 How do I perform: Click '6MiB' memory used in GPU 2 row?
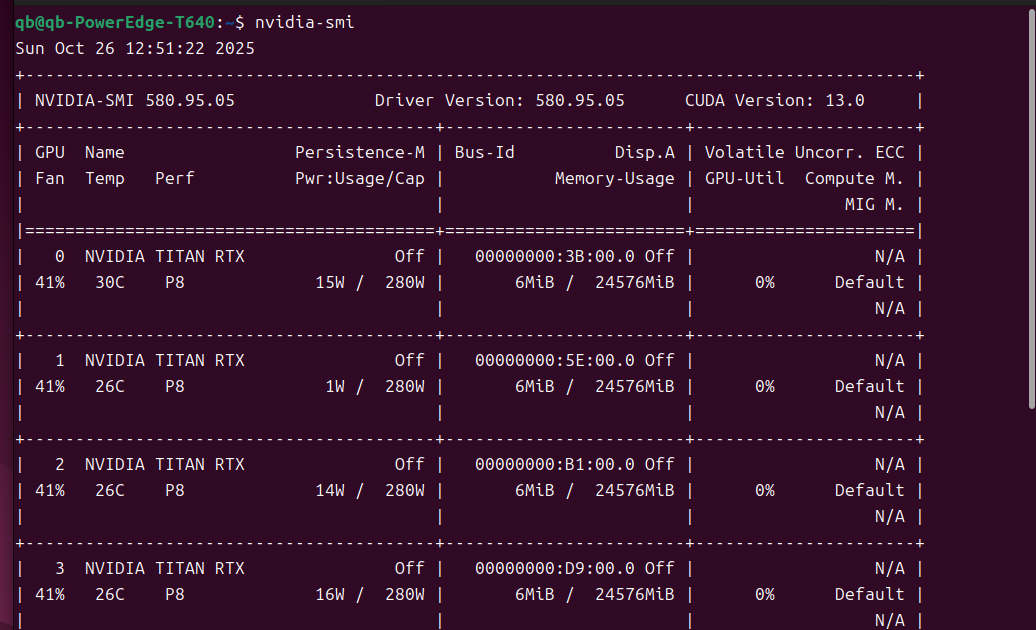point(535,491)
